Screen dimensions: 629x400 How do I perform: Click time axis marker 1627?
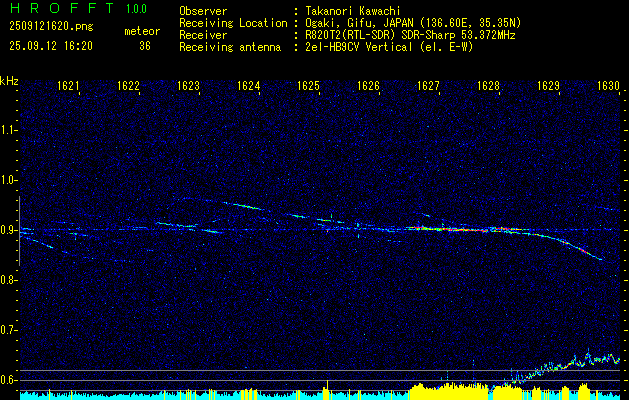[428, 86]
